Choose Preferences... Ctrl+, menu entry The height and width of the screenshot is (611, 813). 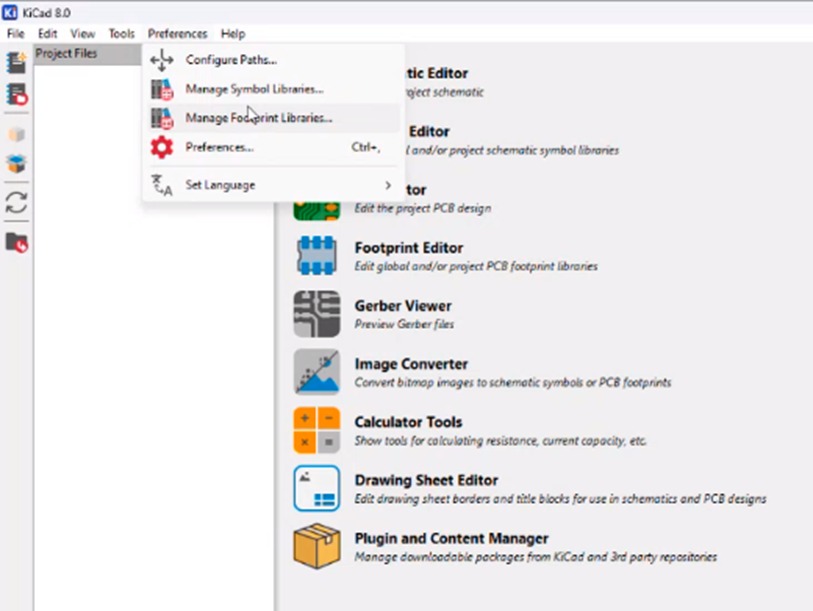[x=273, y=147]
